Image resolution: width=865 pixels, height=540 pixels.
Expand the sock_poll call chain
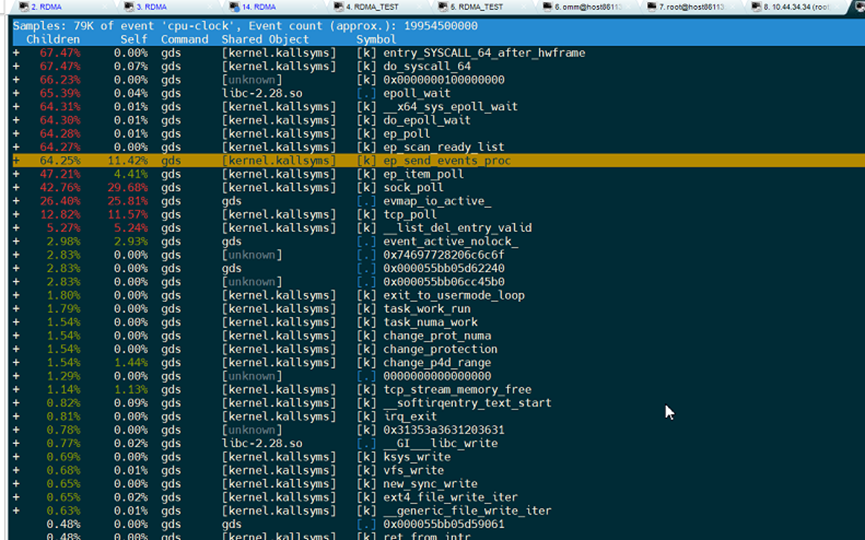(16, 187)
